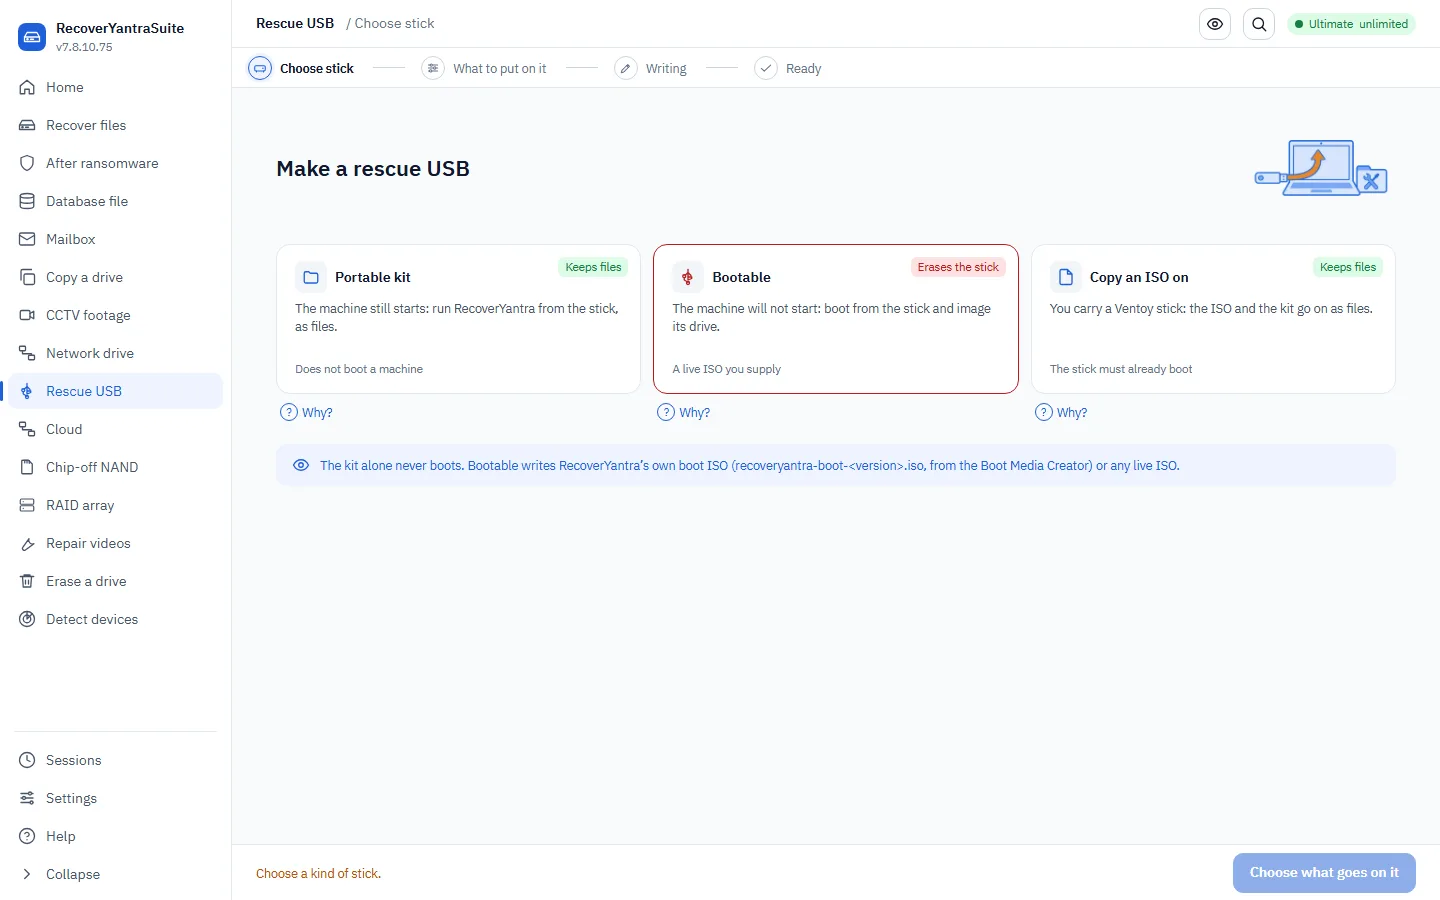
Task: Select the Copy a drive icon
Action: point(27,277)
